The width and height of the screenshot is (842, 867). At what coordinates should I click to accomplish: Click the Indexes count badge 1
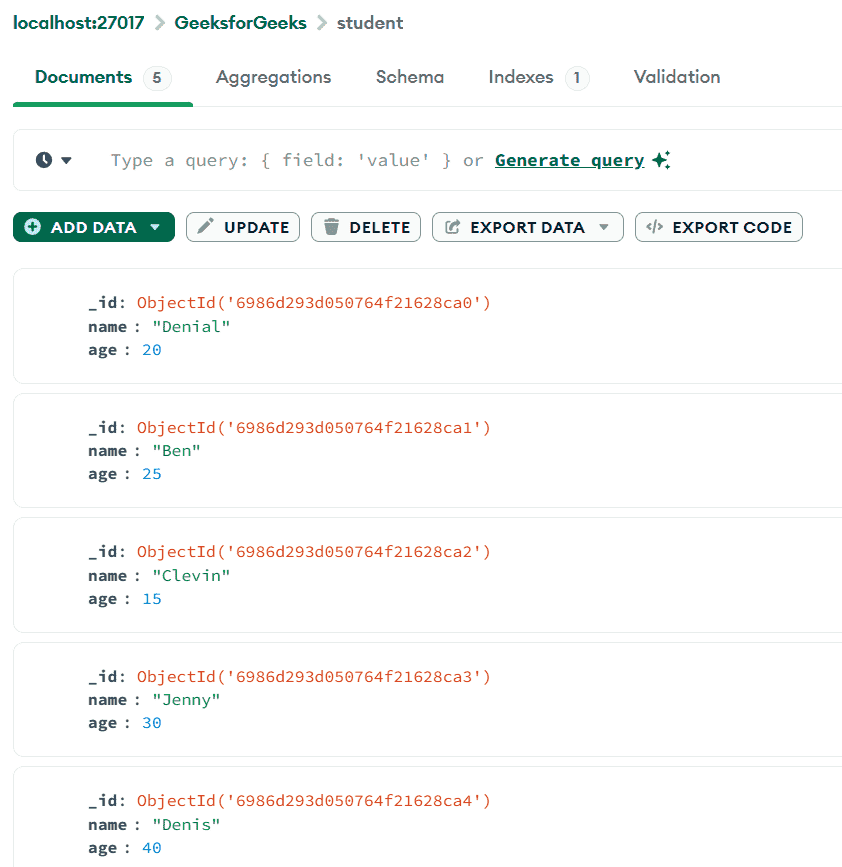577,78
